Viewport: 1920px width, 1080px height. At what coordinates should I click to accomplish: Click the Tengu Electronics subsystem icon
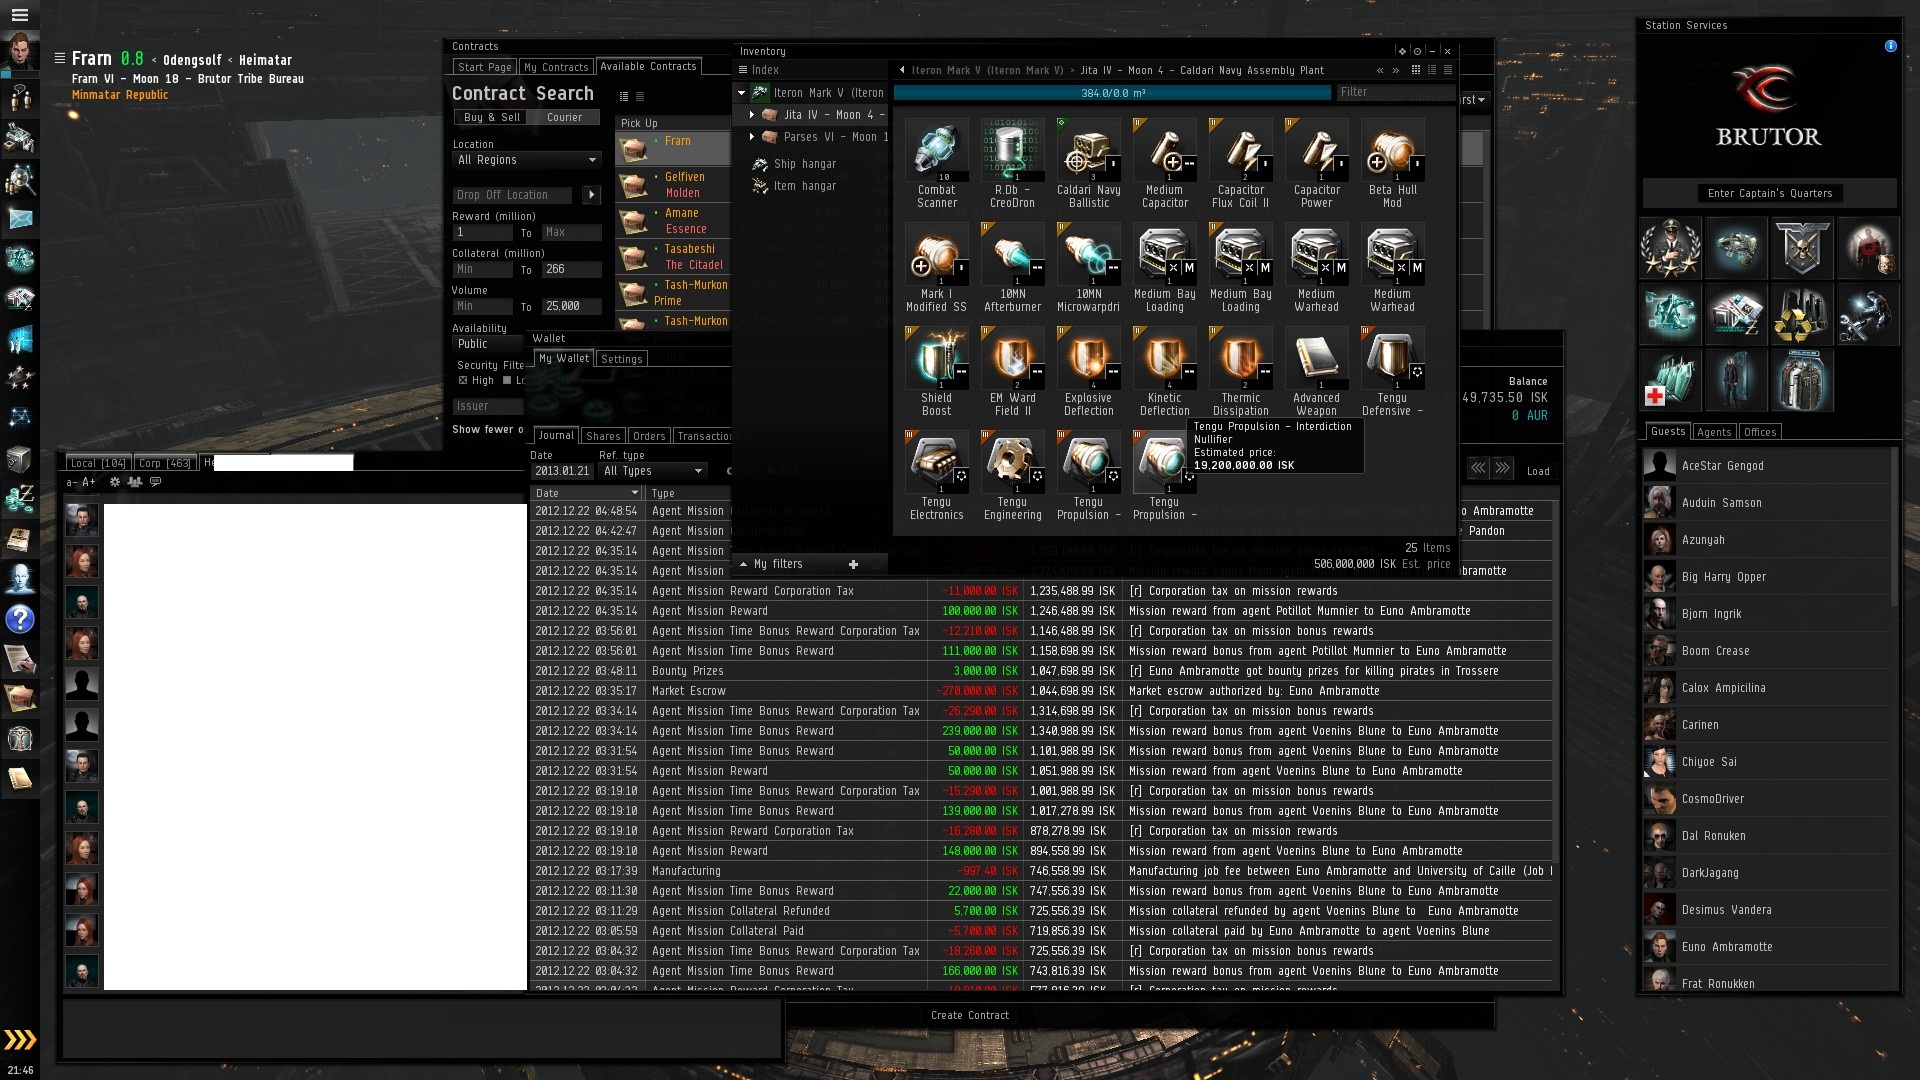point(936,464)
